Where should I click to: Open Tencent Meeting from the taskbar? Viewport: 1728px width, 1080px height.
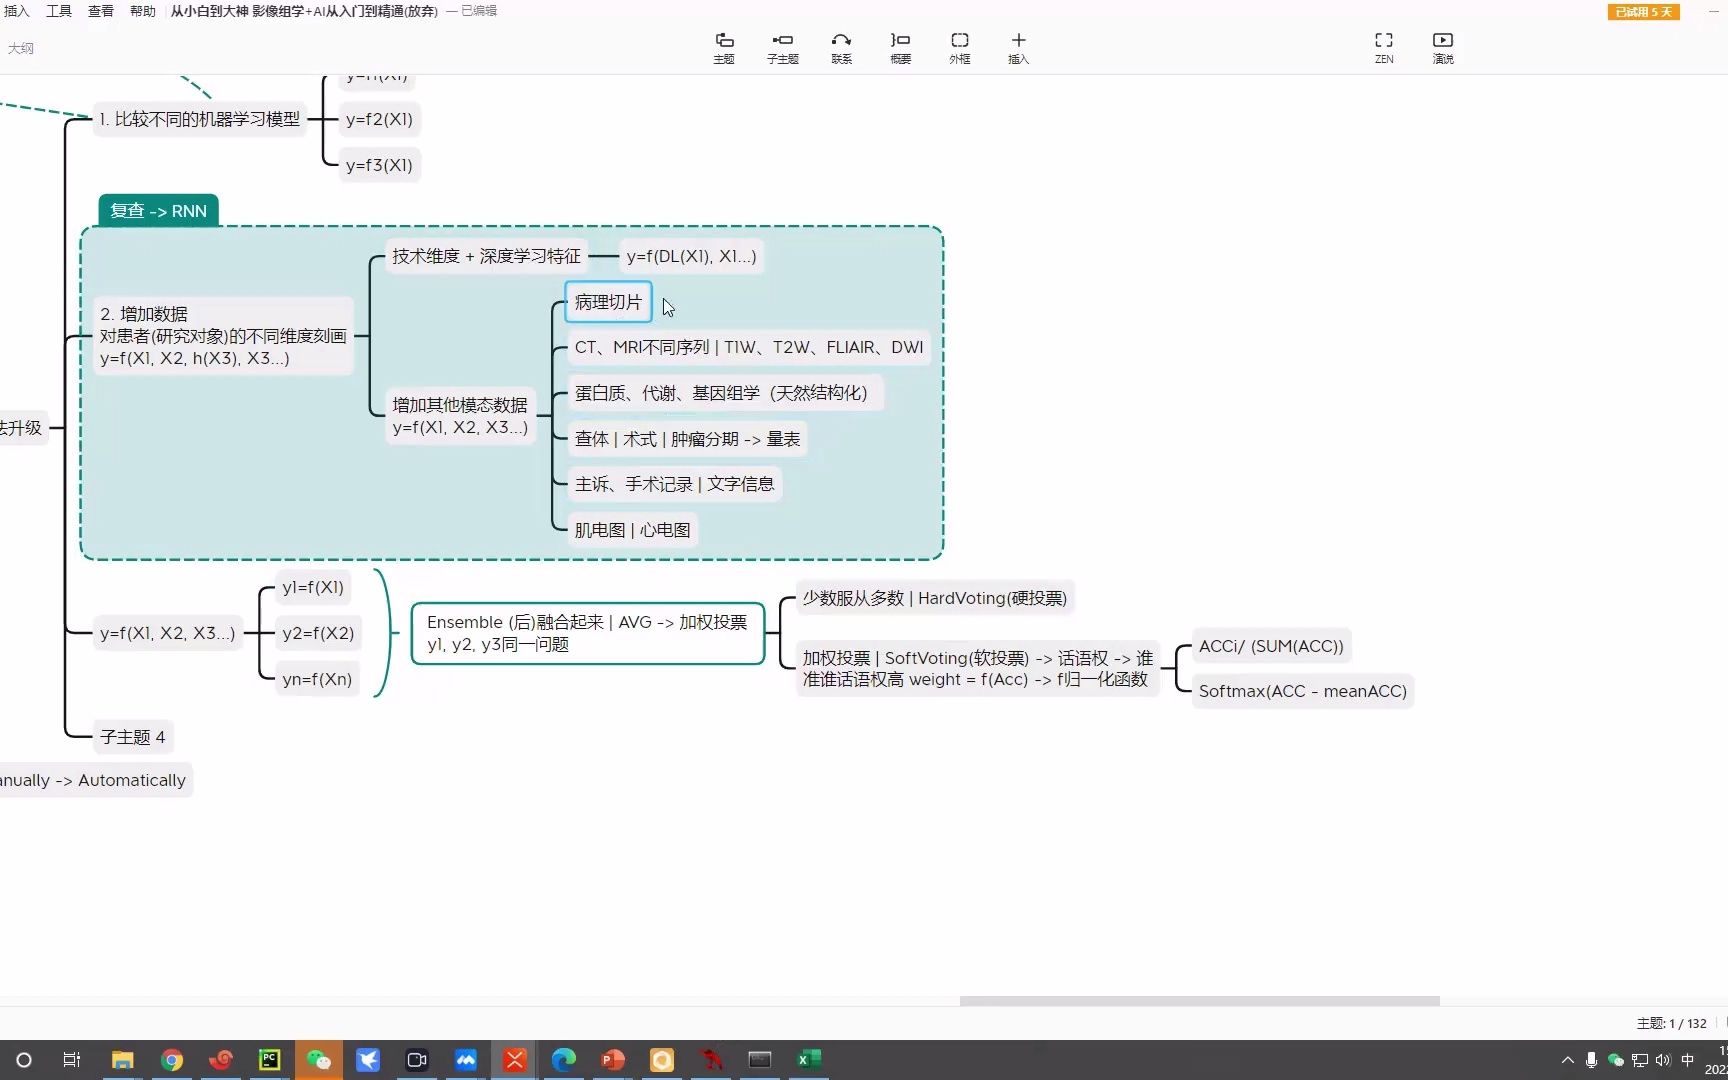pyautogui.click(x=466, y=1060)
